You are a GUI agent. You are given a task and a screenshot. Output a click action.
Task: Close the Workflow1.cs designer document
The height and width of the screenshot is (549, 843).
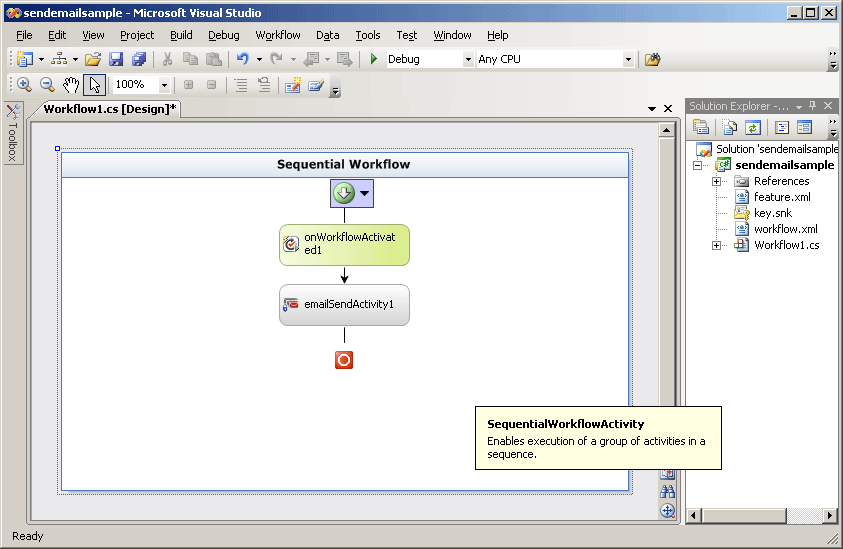click(x=668, y=109)
